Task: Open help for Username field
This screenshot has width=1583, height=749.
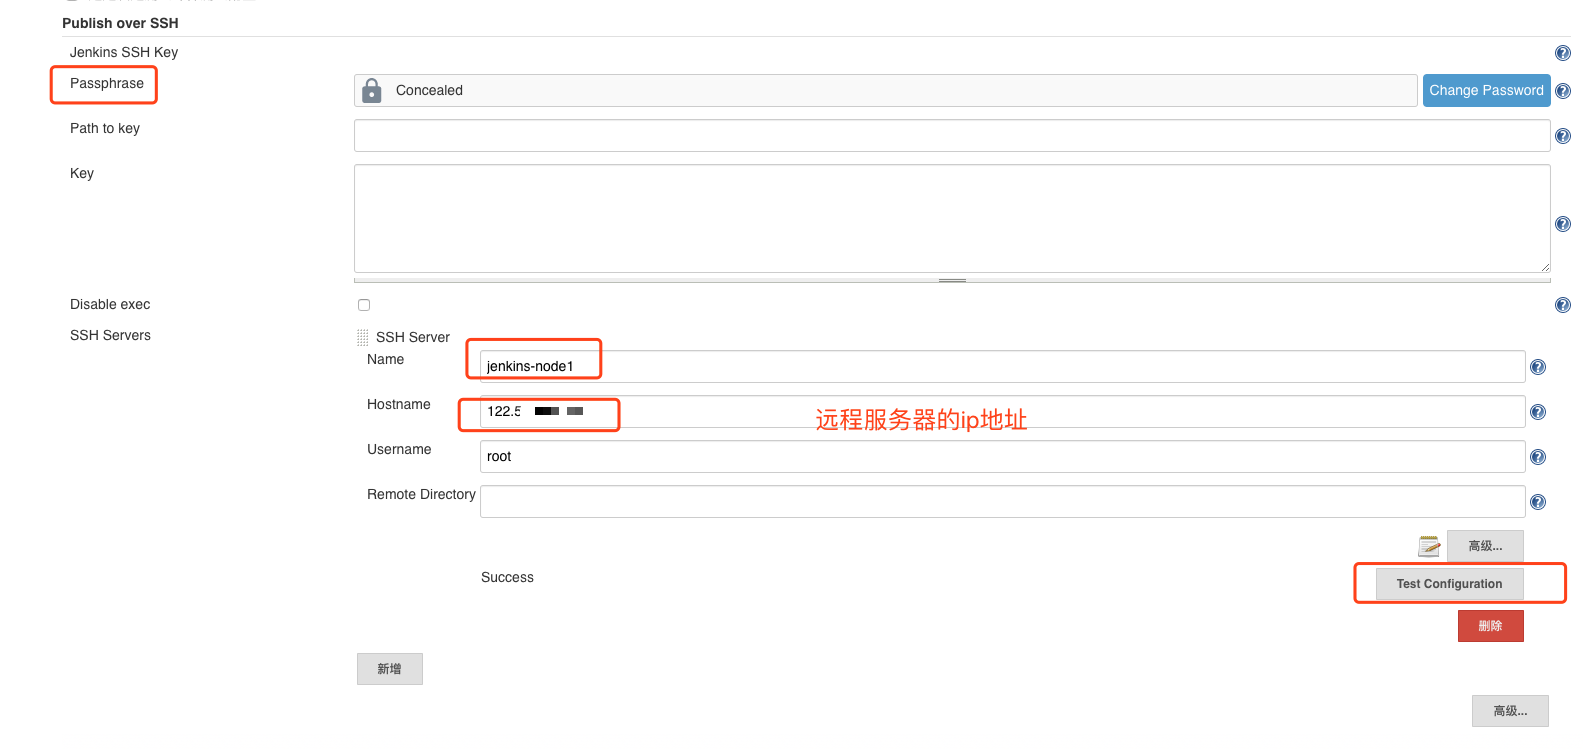Action: click(1538, 457)
